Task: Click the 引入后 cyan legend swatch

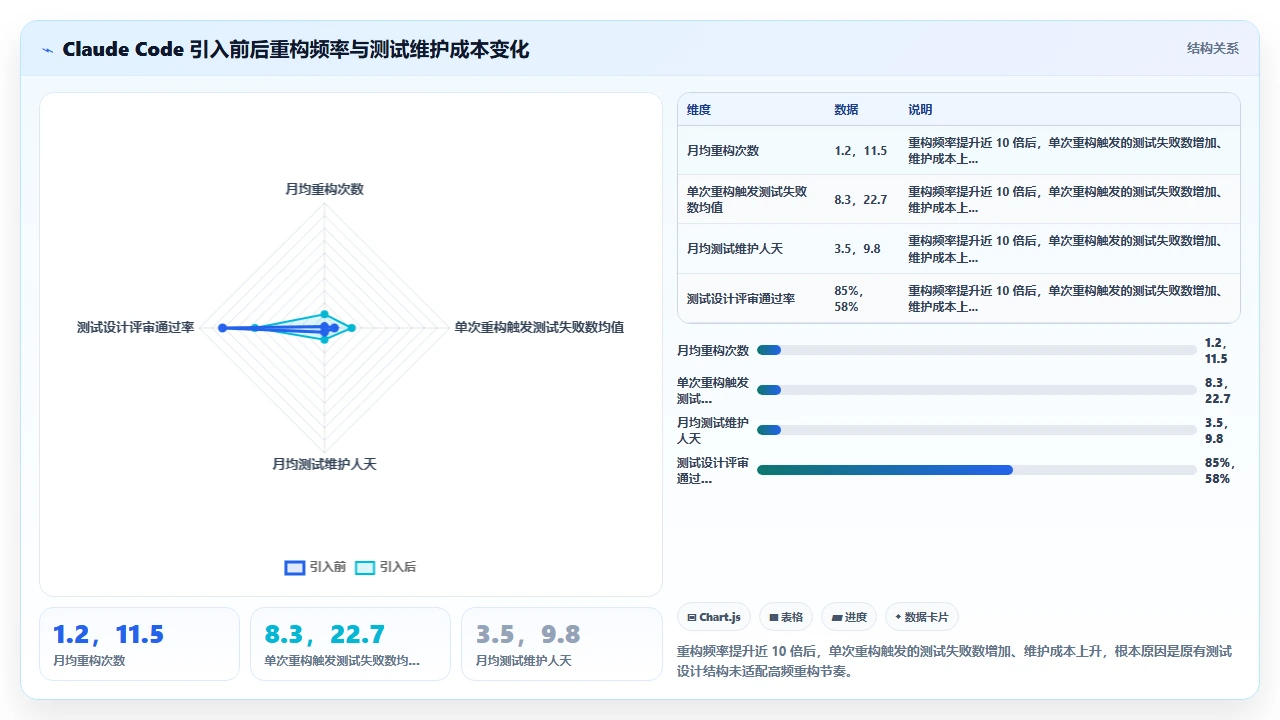Action: pos(365,567)
